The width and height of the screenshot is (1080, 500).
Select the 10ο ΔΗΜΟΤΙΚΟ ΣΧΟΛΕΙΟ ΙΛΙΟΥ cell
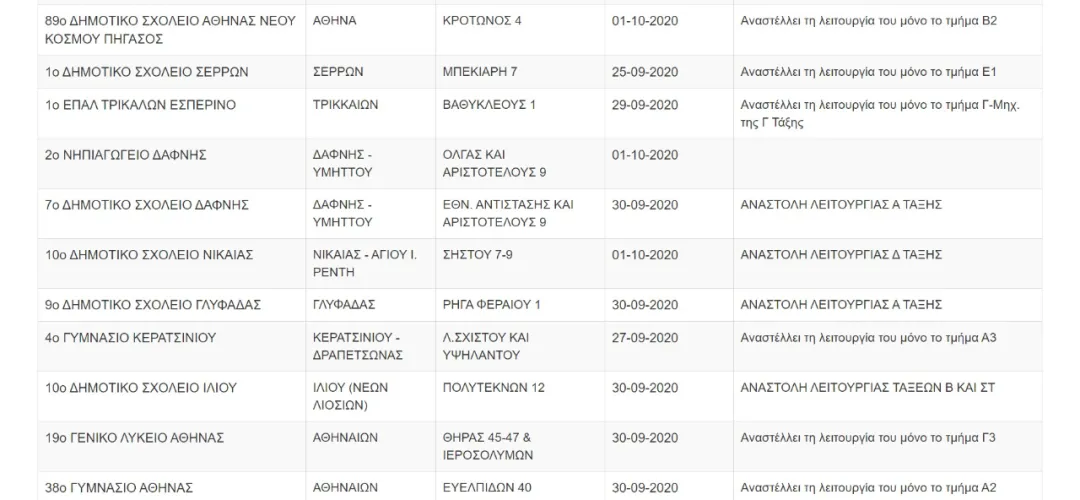141,388
